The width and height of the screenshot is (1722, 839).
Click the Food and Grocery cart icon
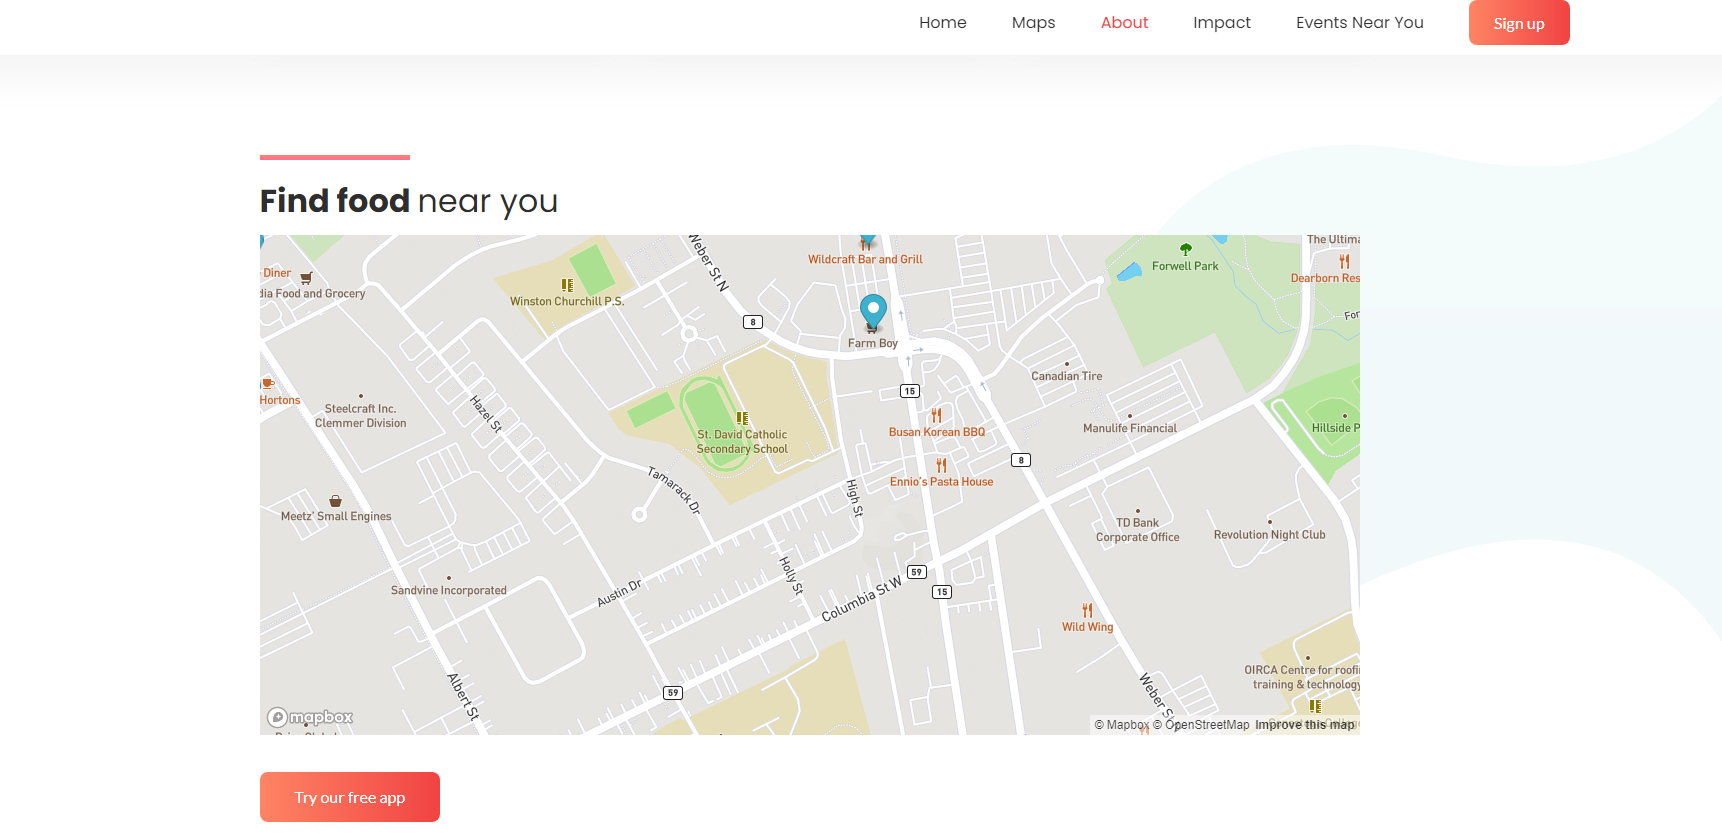point(306,278)
